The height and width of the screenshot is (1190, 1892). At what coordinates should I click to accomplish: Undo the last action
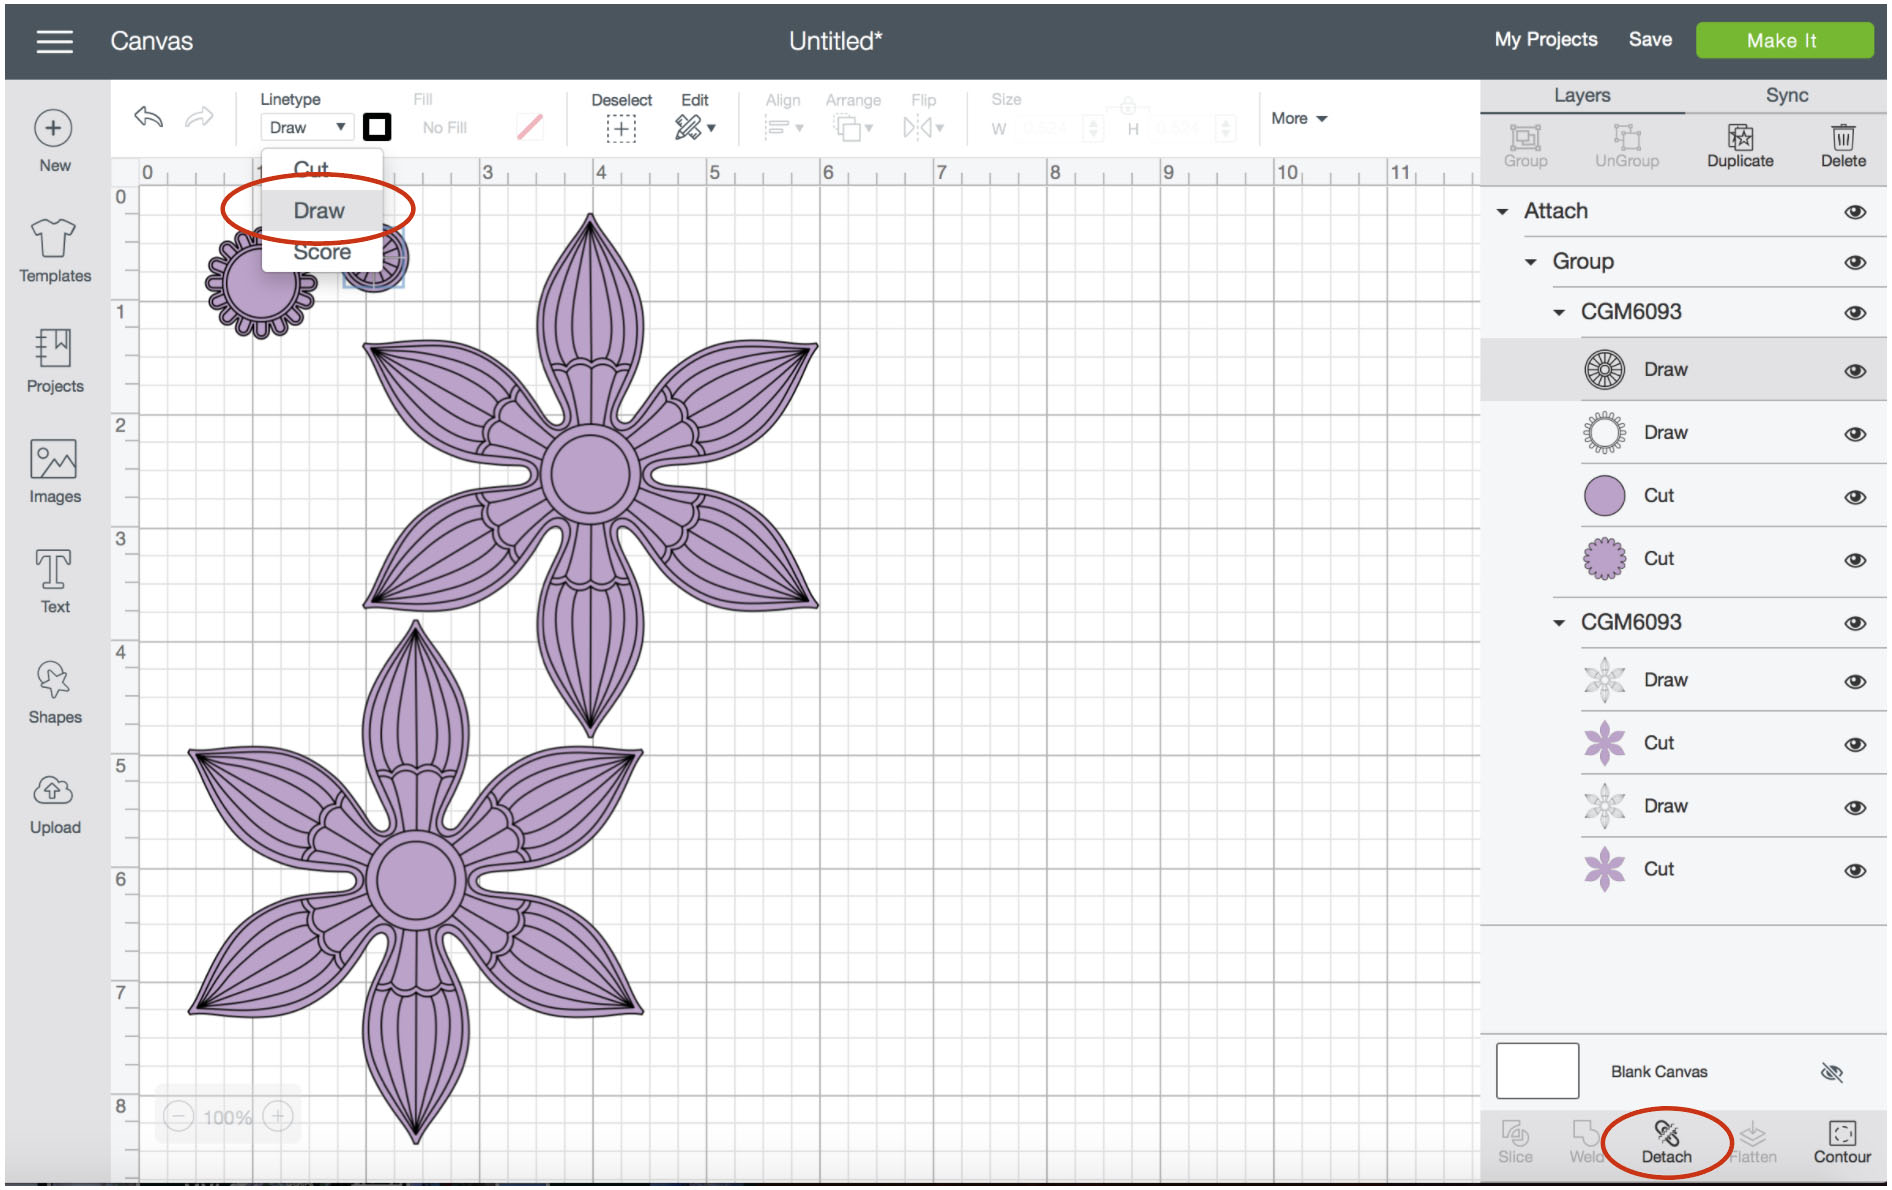149,117
